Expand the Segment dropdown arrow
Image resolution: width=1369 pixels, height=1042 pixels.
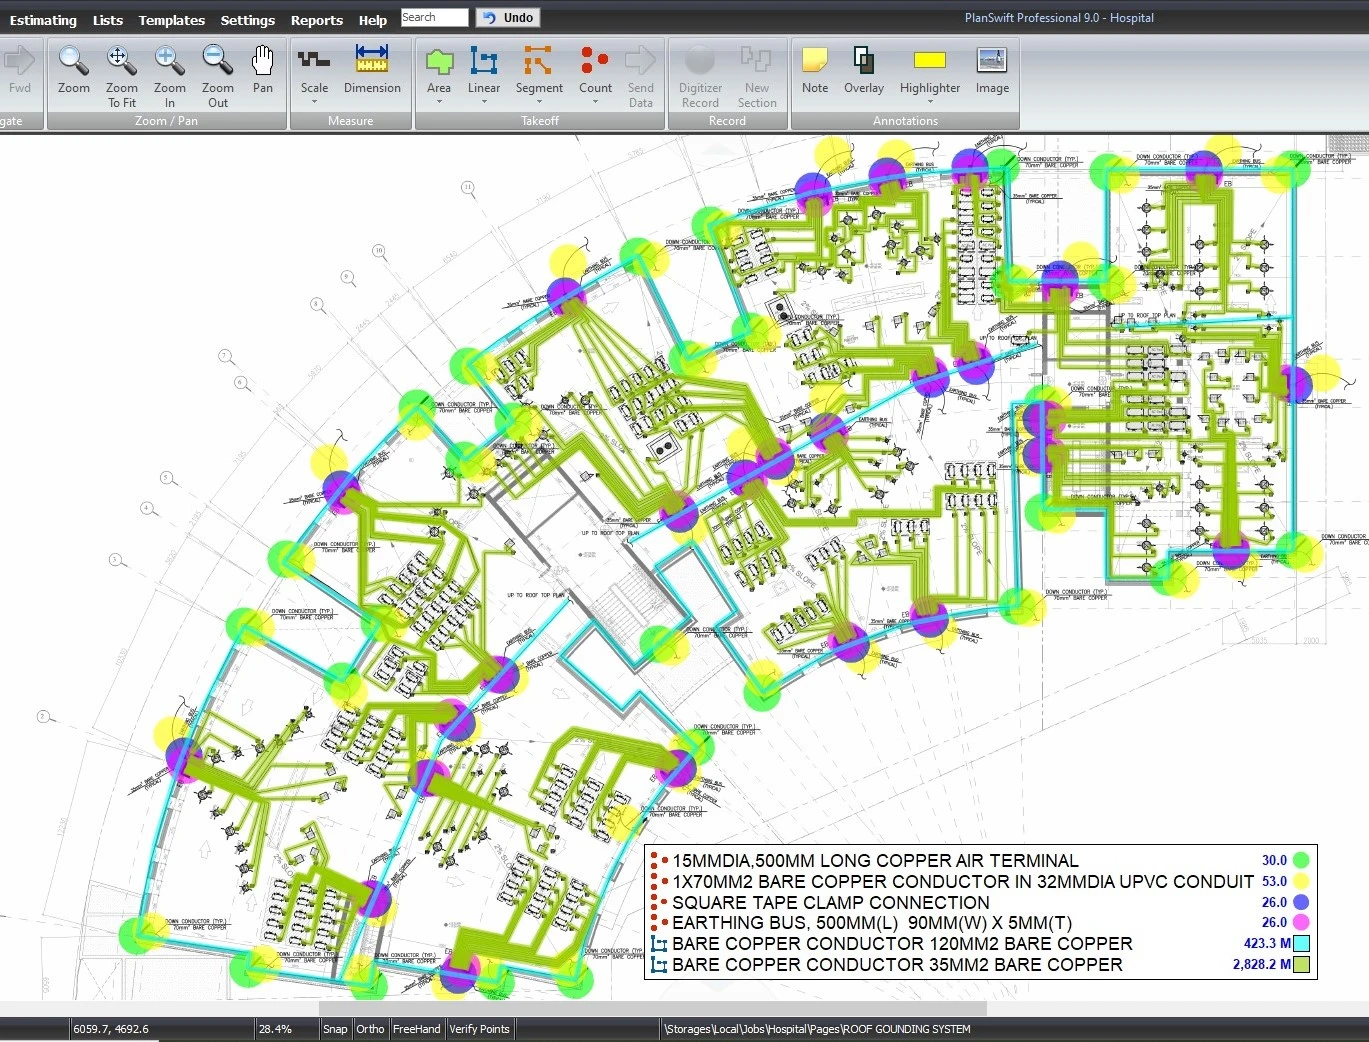(x=539, y=102)
